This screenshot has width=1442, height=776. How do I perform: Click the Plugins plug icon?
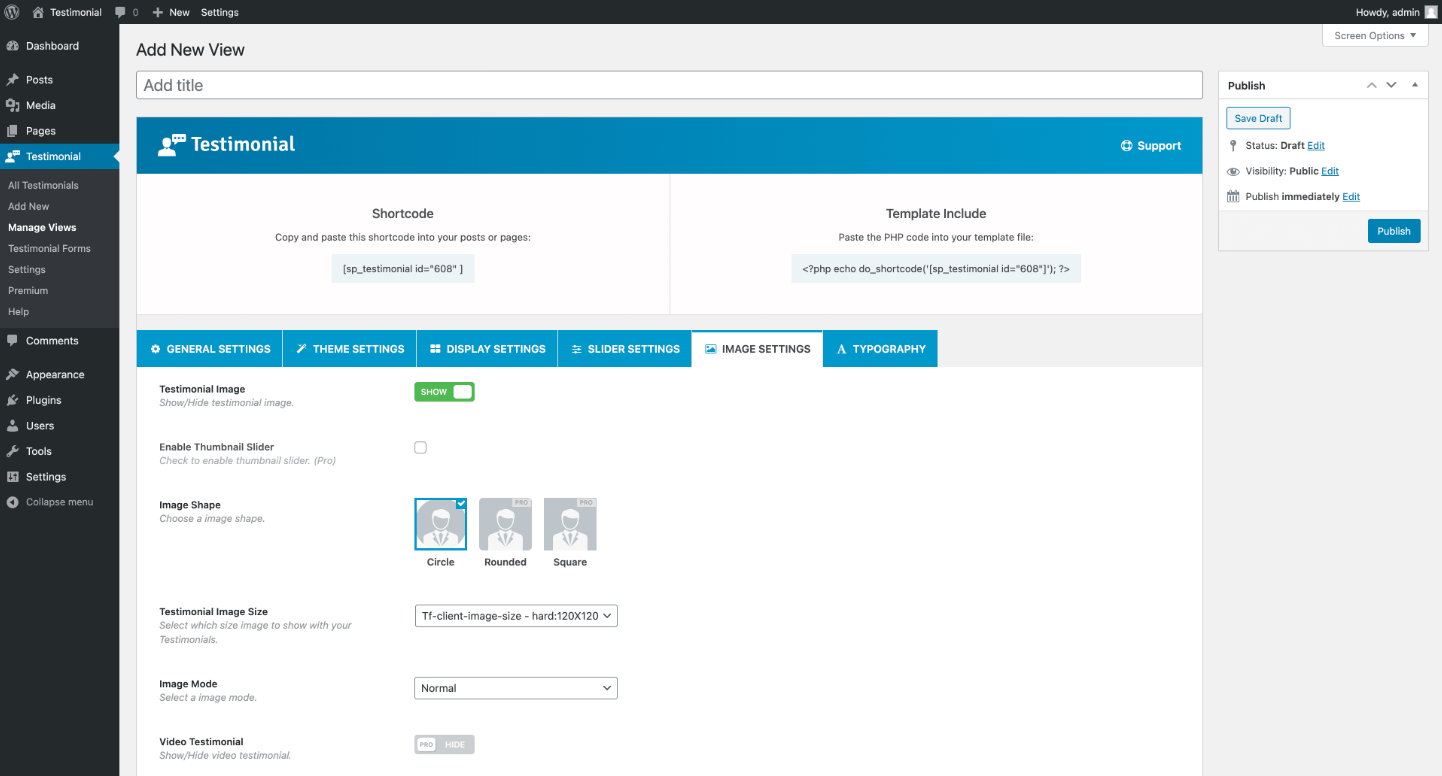[13, 400]
